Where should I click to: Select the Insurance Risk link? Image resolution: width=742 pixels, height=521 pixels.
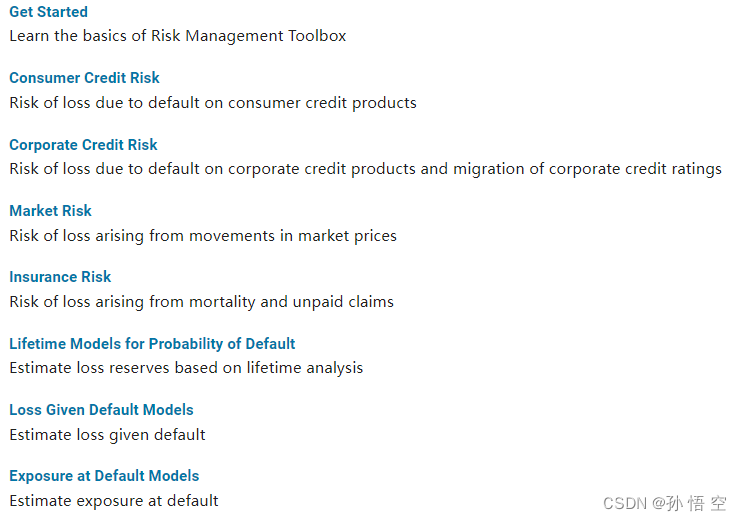(x=60, y=277)
